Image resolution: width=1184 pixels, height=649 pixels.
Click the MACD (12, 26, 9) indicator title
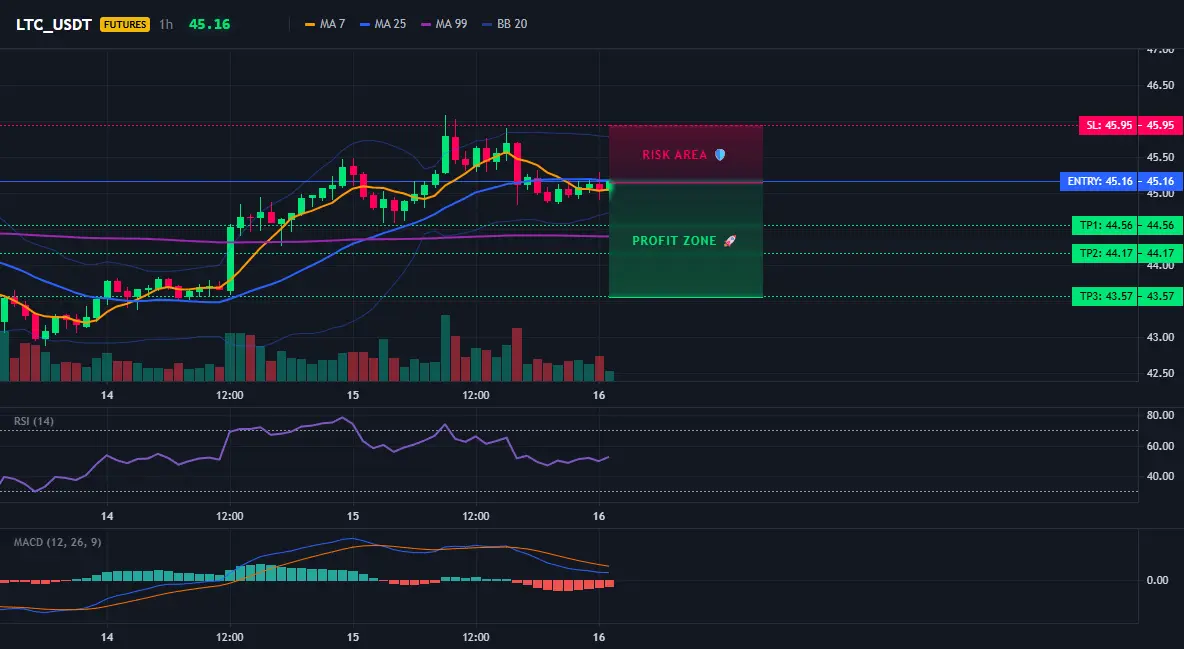pos(57,542)
